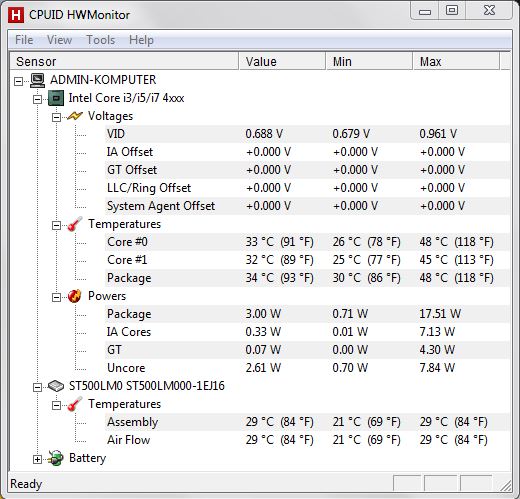Click the ST500LM0 hard drive icon
This screenshot has height=499, width=520.
56,386
